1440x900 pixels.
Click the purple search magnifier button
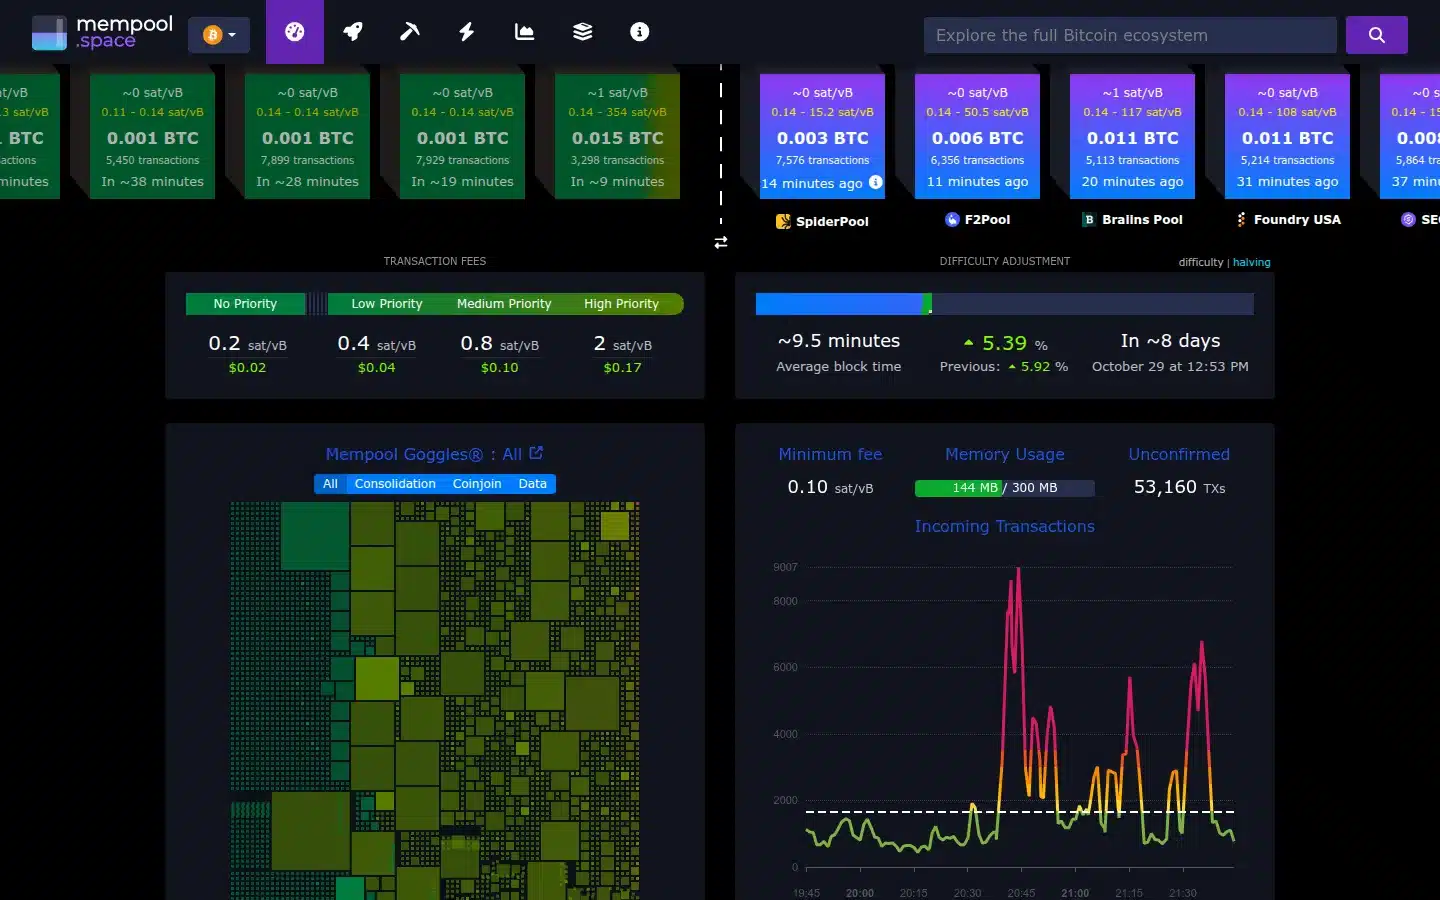click(1377, 35)
